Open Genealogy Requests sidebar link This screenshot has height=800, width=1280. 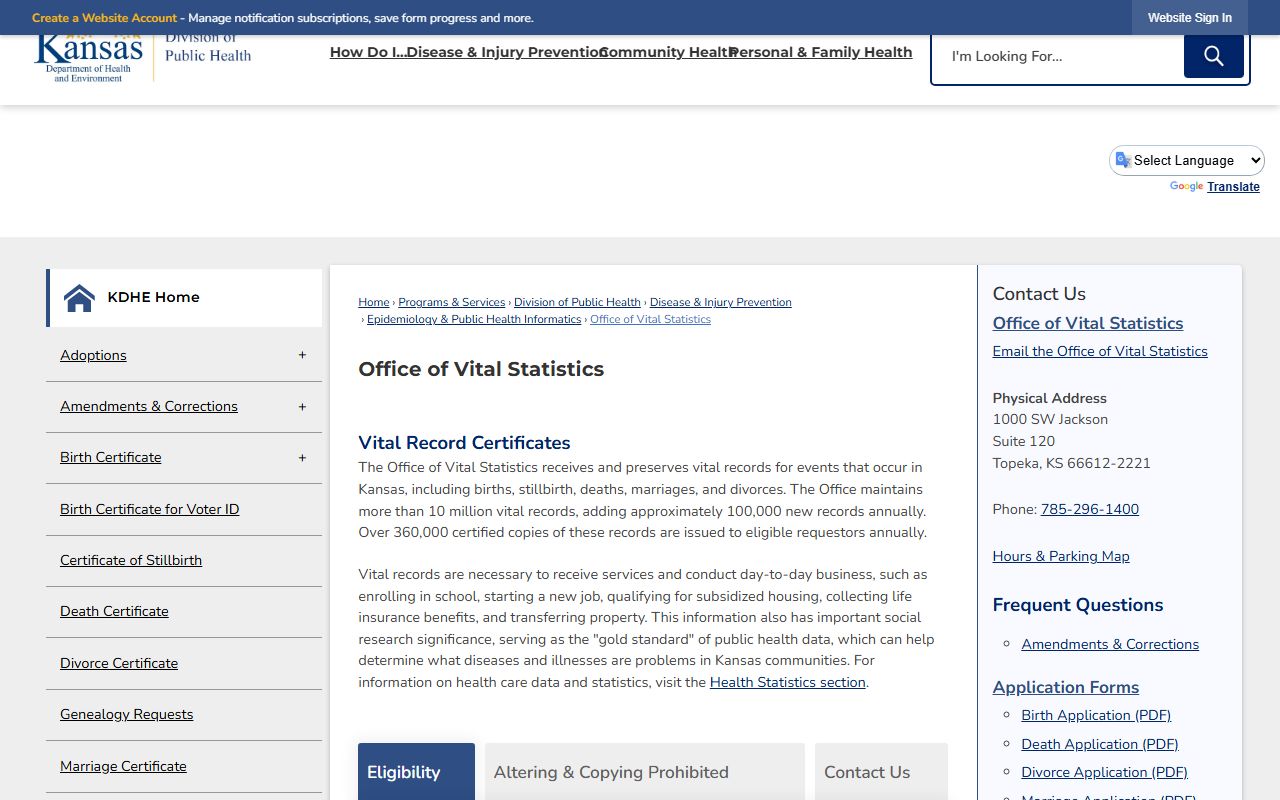126,714
